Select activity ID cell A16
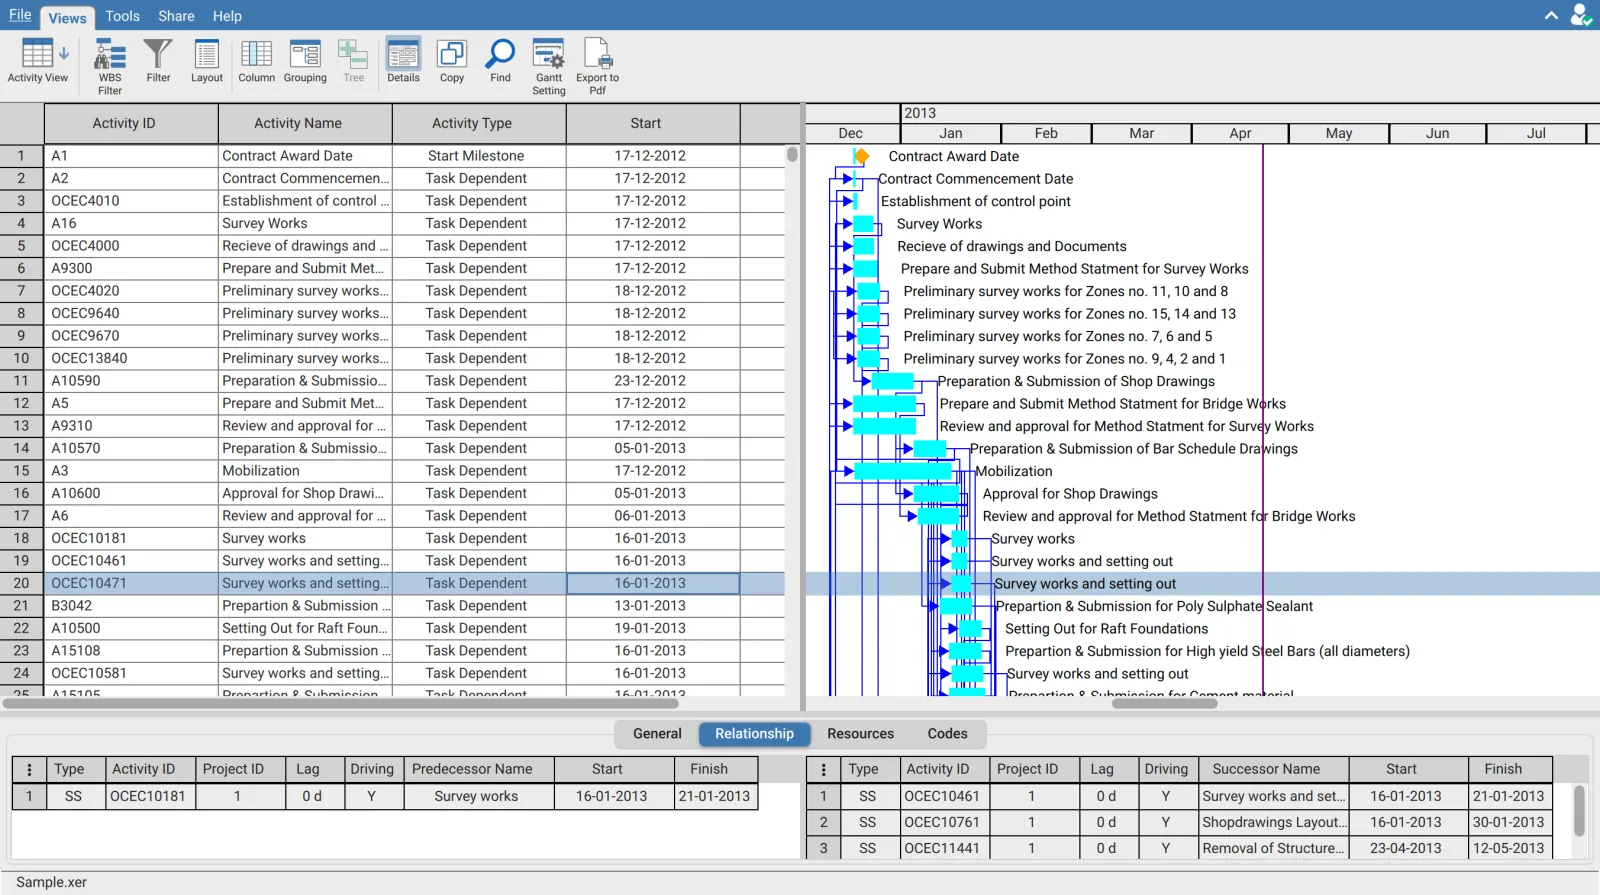 pos(131,223)
